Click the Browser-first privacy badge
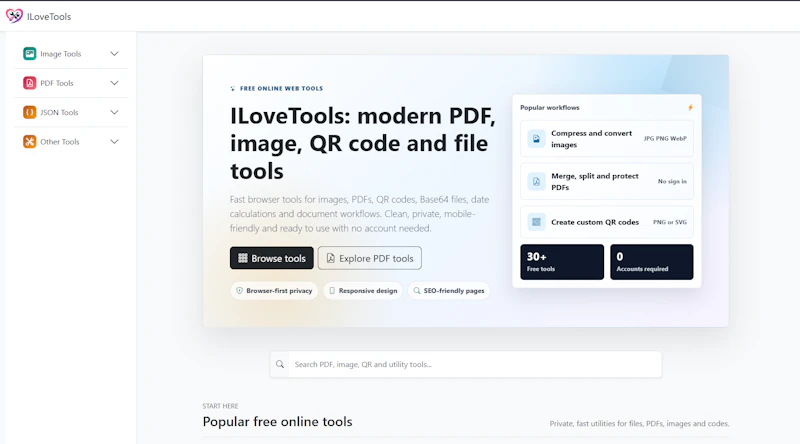 pyautogui.click(x=274, y=291)
